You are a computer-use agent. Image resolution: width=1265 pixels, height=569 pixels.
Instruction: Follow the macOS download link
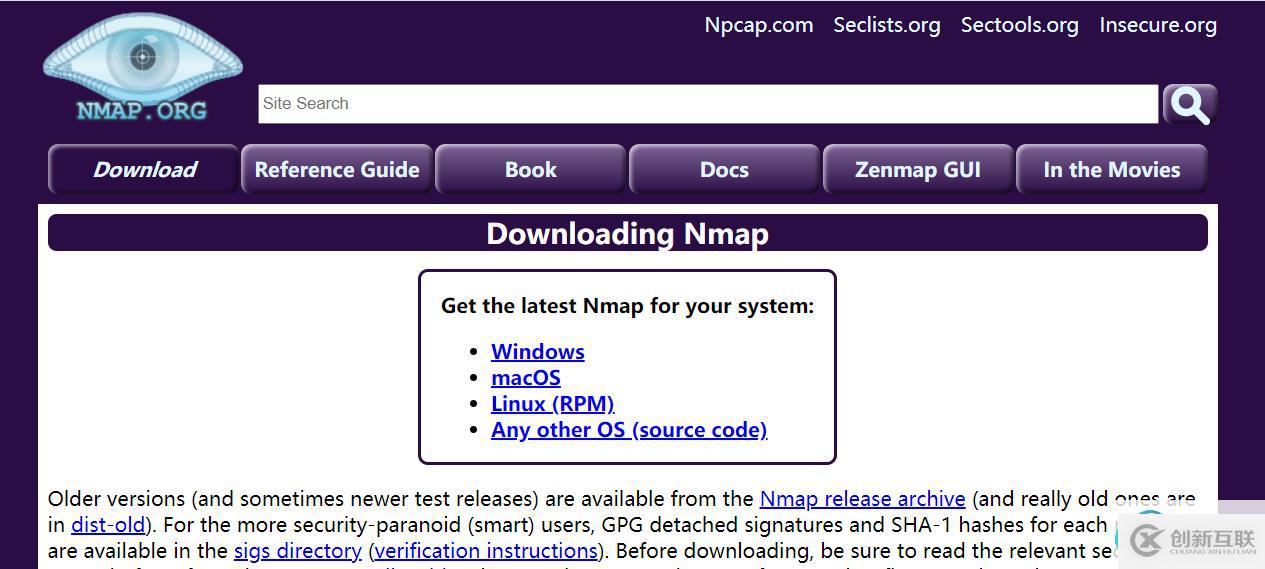point(526,378)
